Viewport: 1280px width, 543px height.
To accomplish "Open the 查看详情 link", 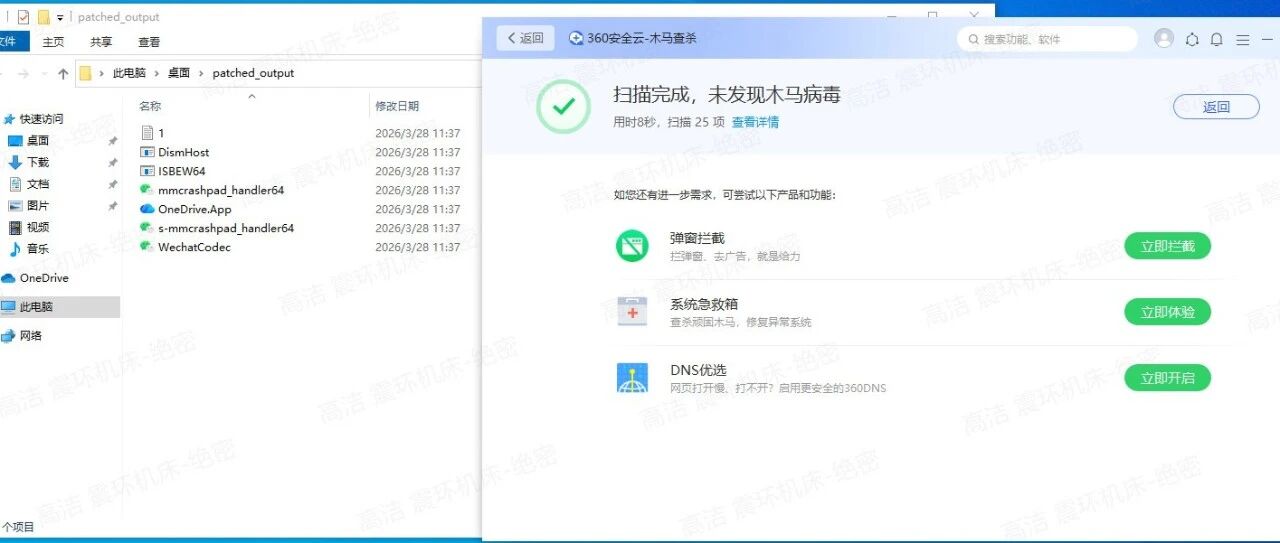I will pos(755,122).
